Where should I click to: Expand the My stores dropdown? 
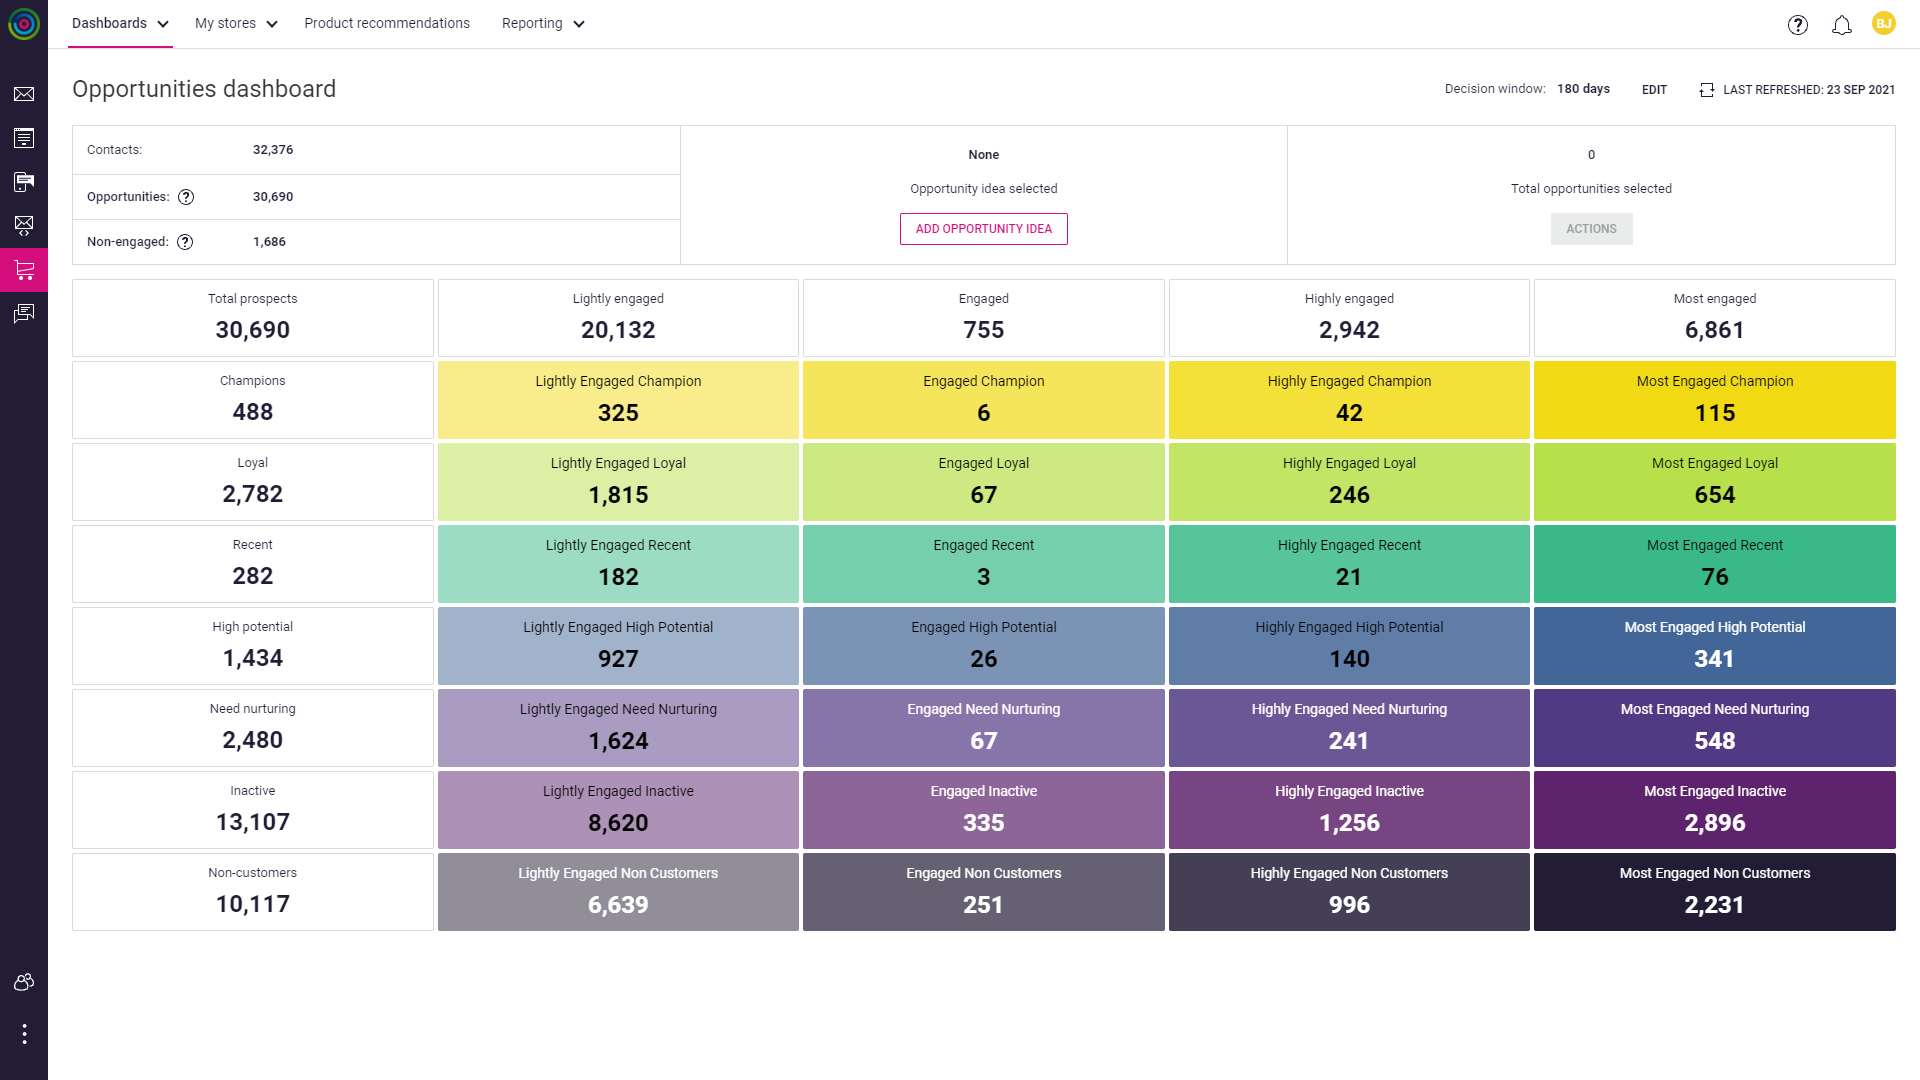click(236, 23)
